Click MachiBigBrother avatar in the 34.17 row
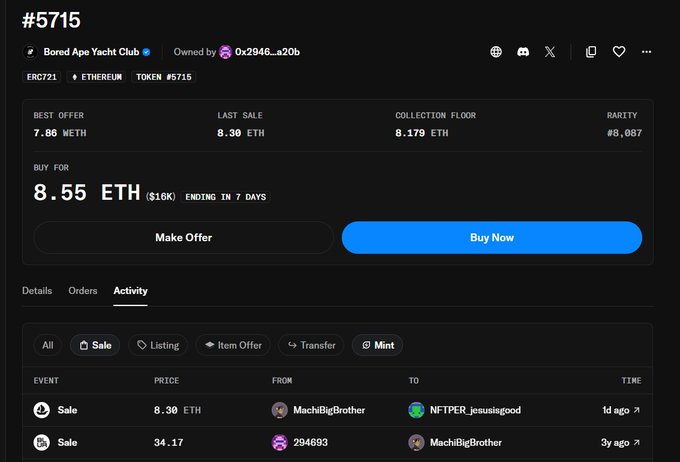The height and width of the screenshot is (462, 680). [x=416, y=442]
